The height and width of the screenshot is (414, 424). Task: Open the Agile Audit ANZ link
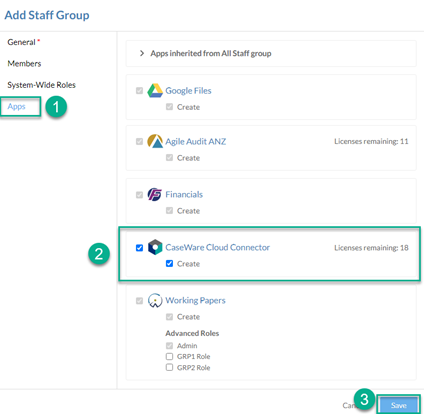[x=196, y=141]
